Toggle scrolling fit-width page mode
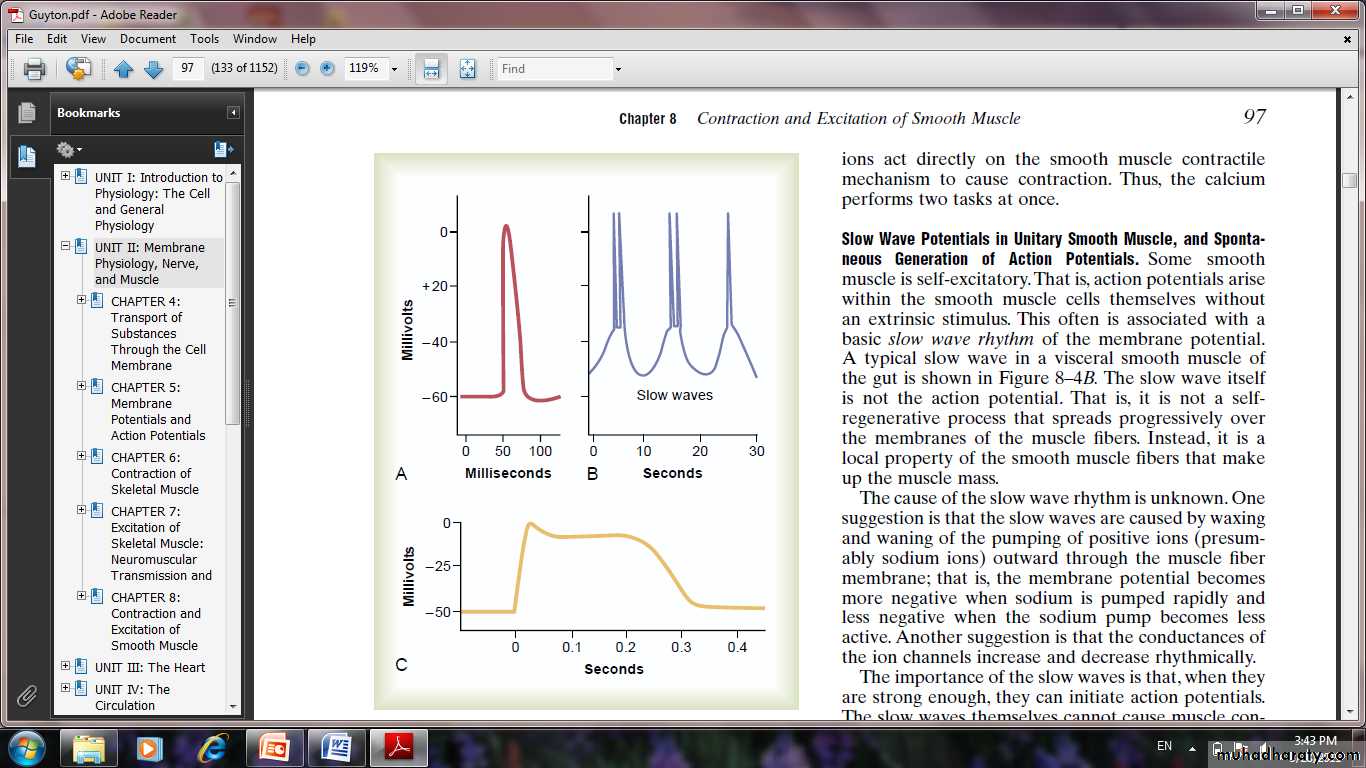1366x768 pixels. 431,69
